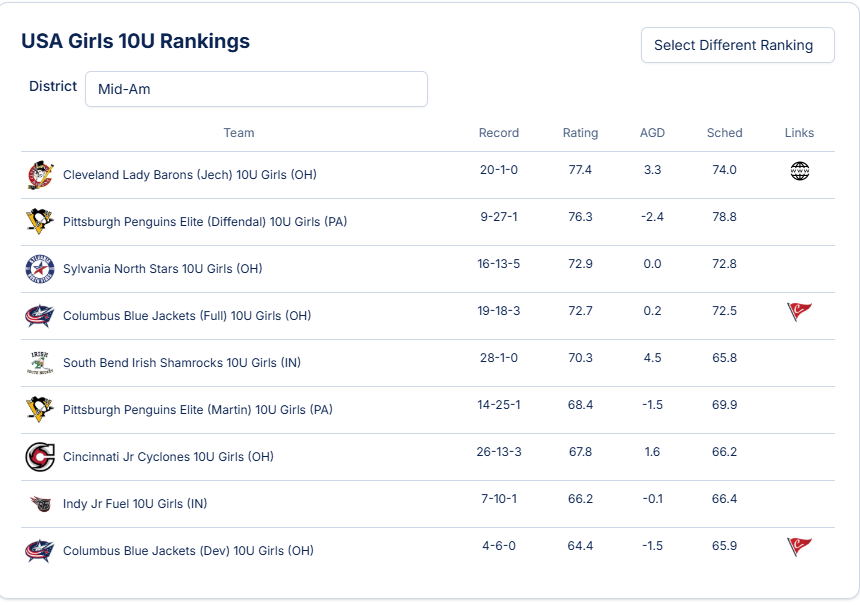
Task: Open the Select Different Ranking dropdown
Action: (737, 45)
